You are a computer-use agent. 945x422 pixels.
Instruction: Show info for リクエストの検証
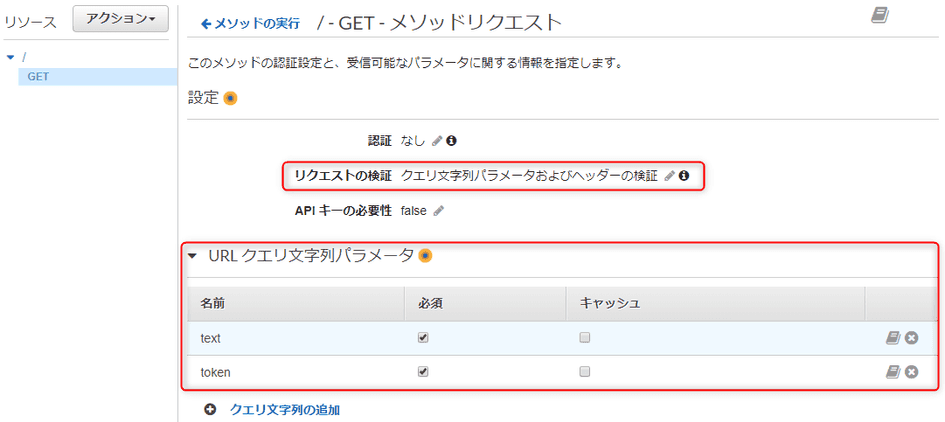[683, 176]
